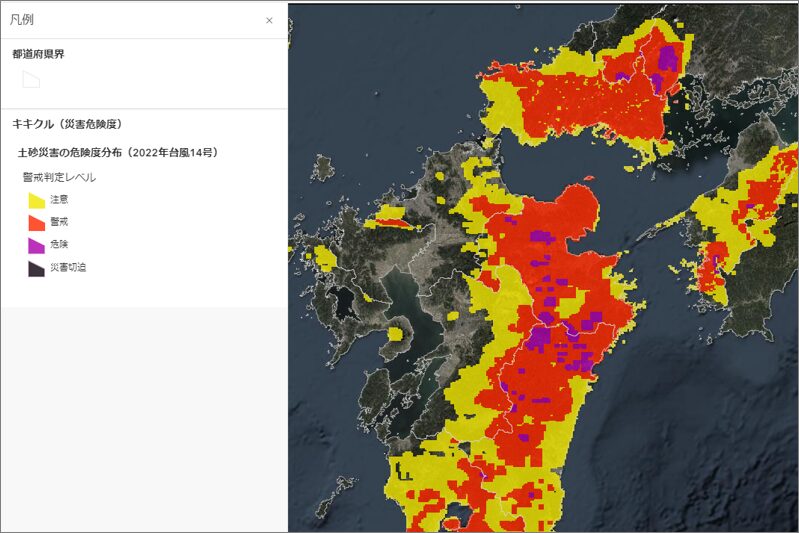Select the 都道府県界 heading
Image resolution: width=799 pixels, height=533 pixels.
(38, 54)
